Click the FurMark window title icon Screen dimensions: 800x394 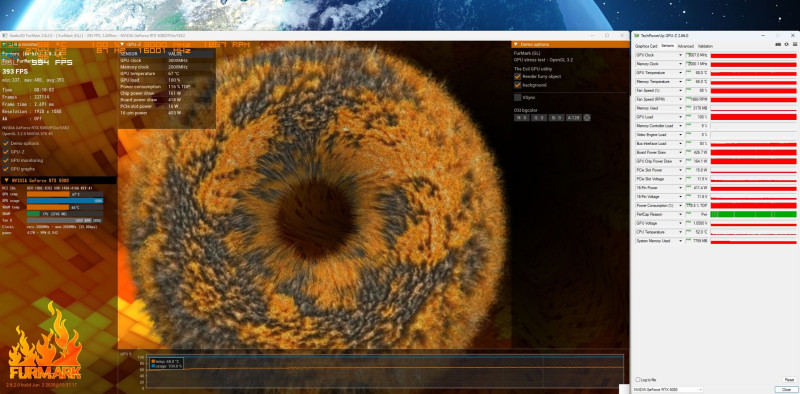pos(5,36)
